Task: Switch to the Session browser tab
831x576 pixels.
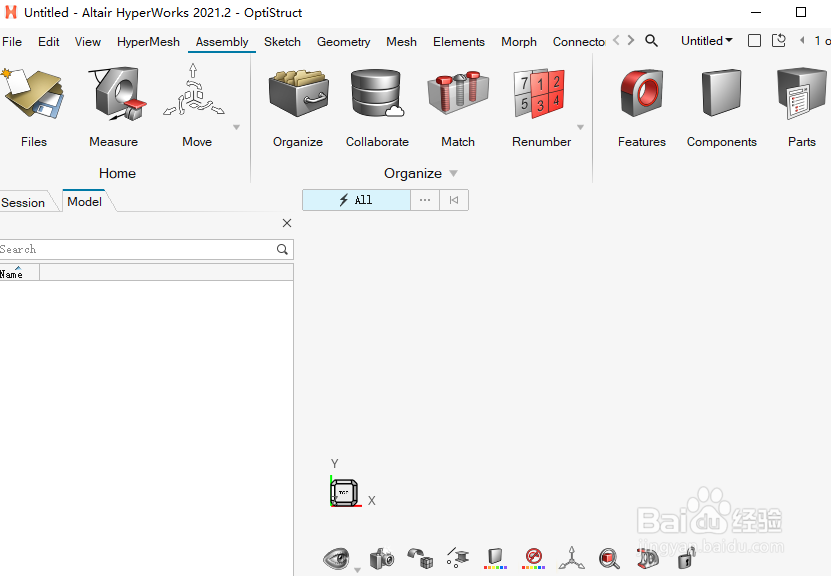Action: [x=23, y=202]
